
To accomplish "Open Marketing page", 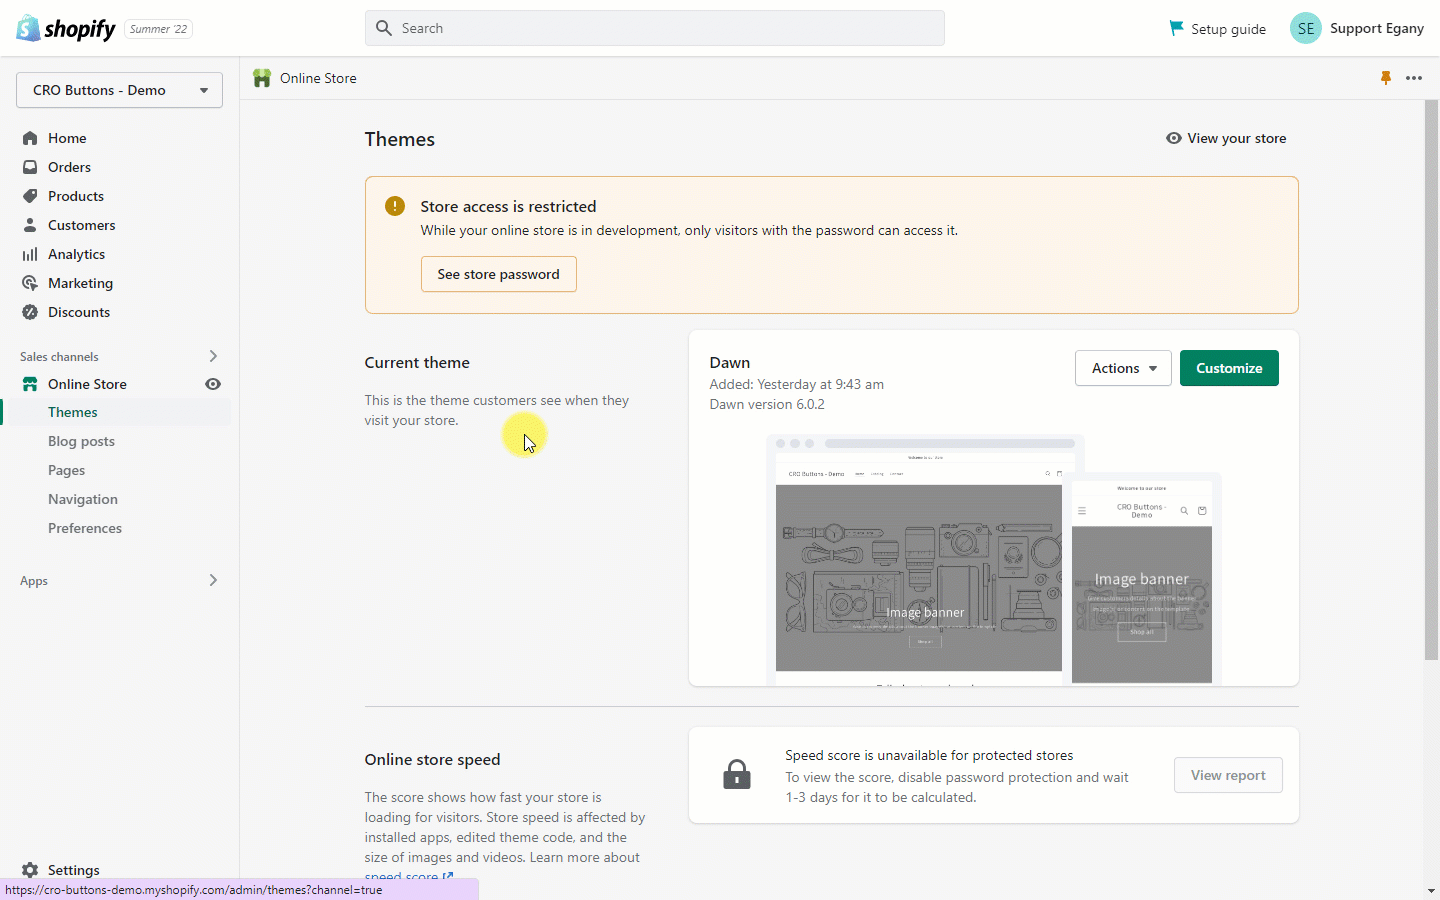I will [80, 283].
